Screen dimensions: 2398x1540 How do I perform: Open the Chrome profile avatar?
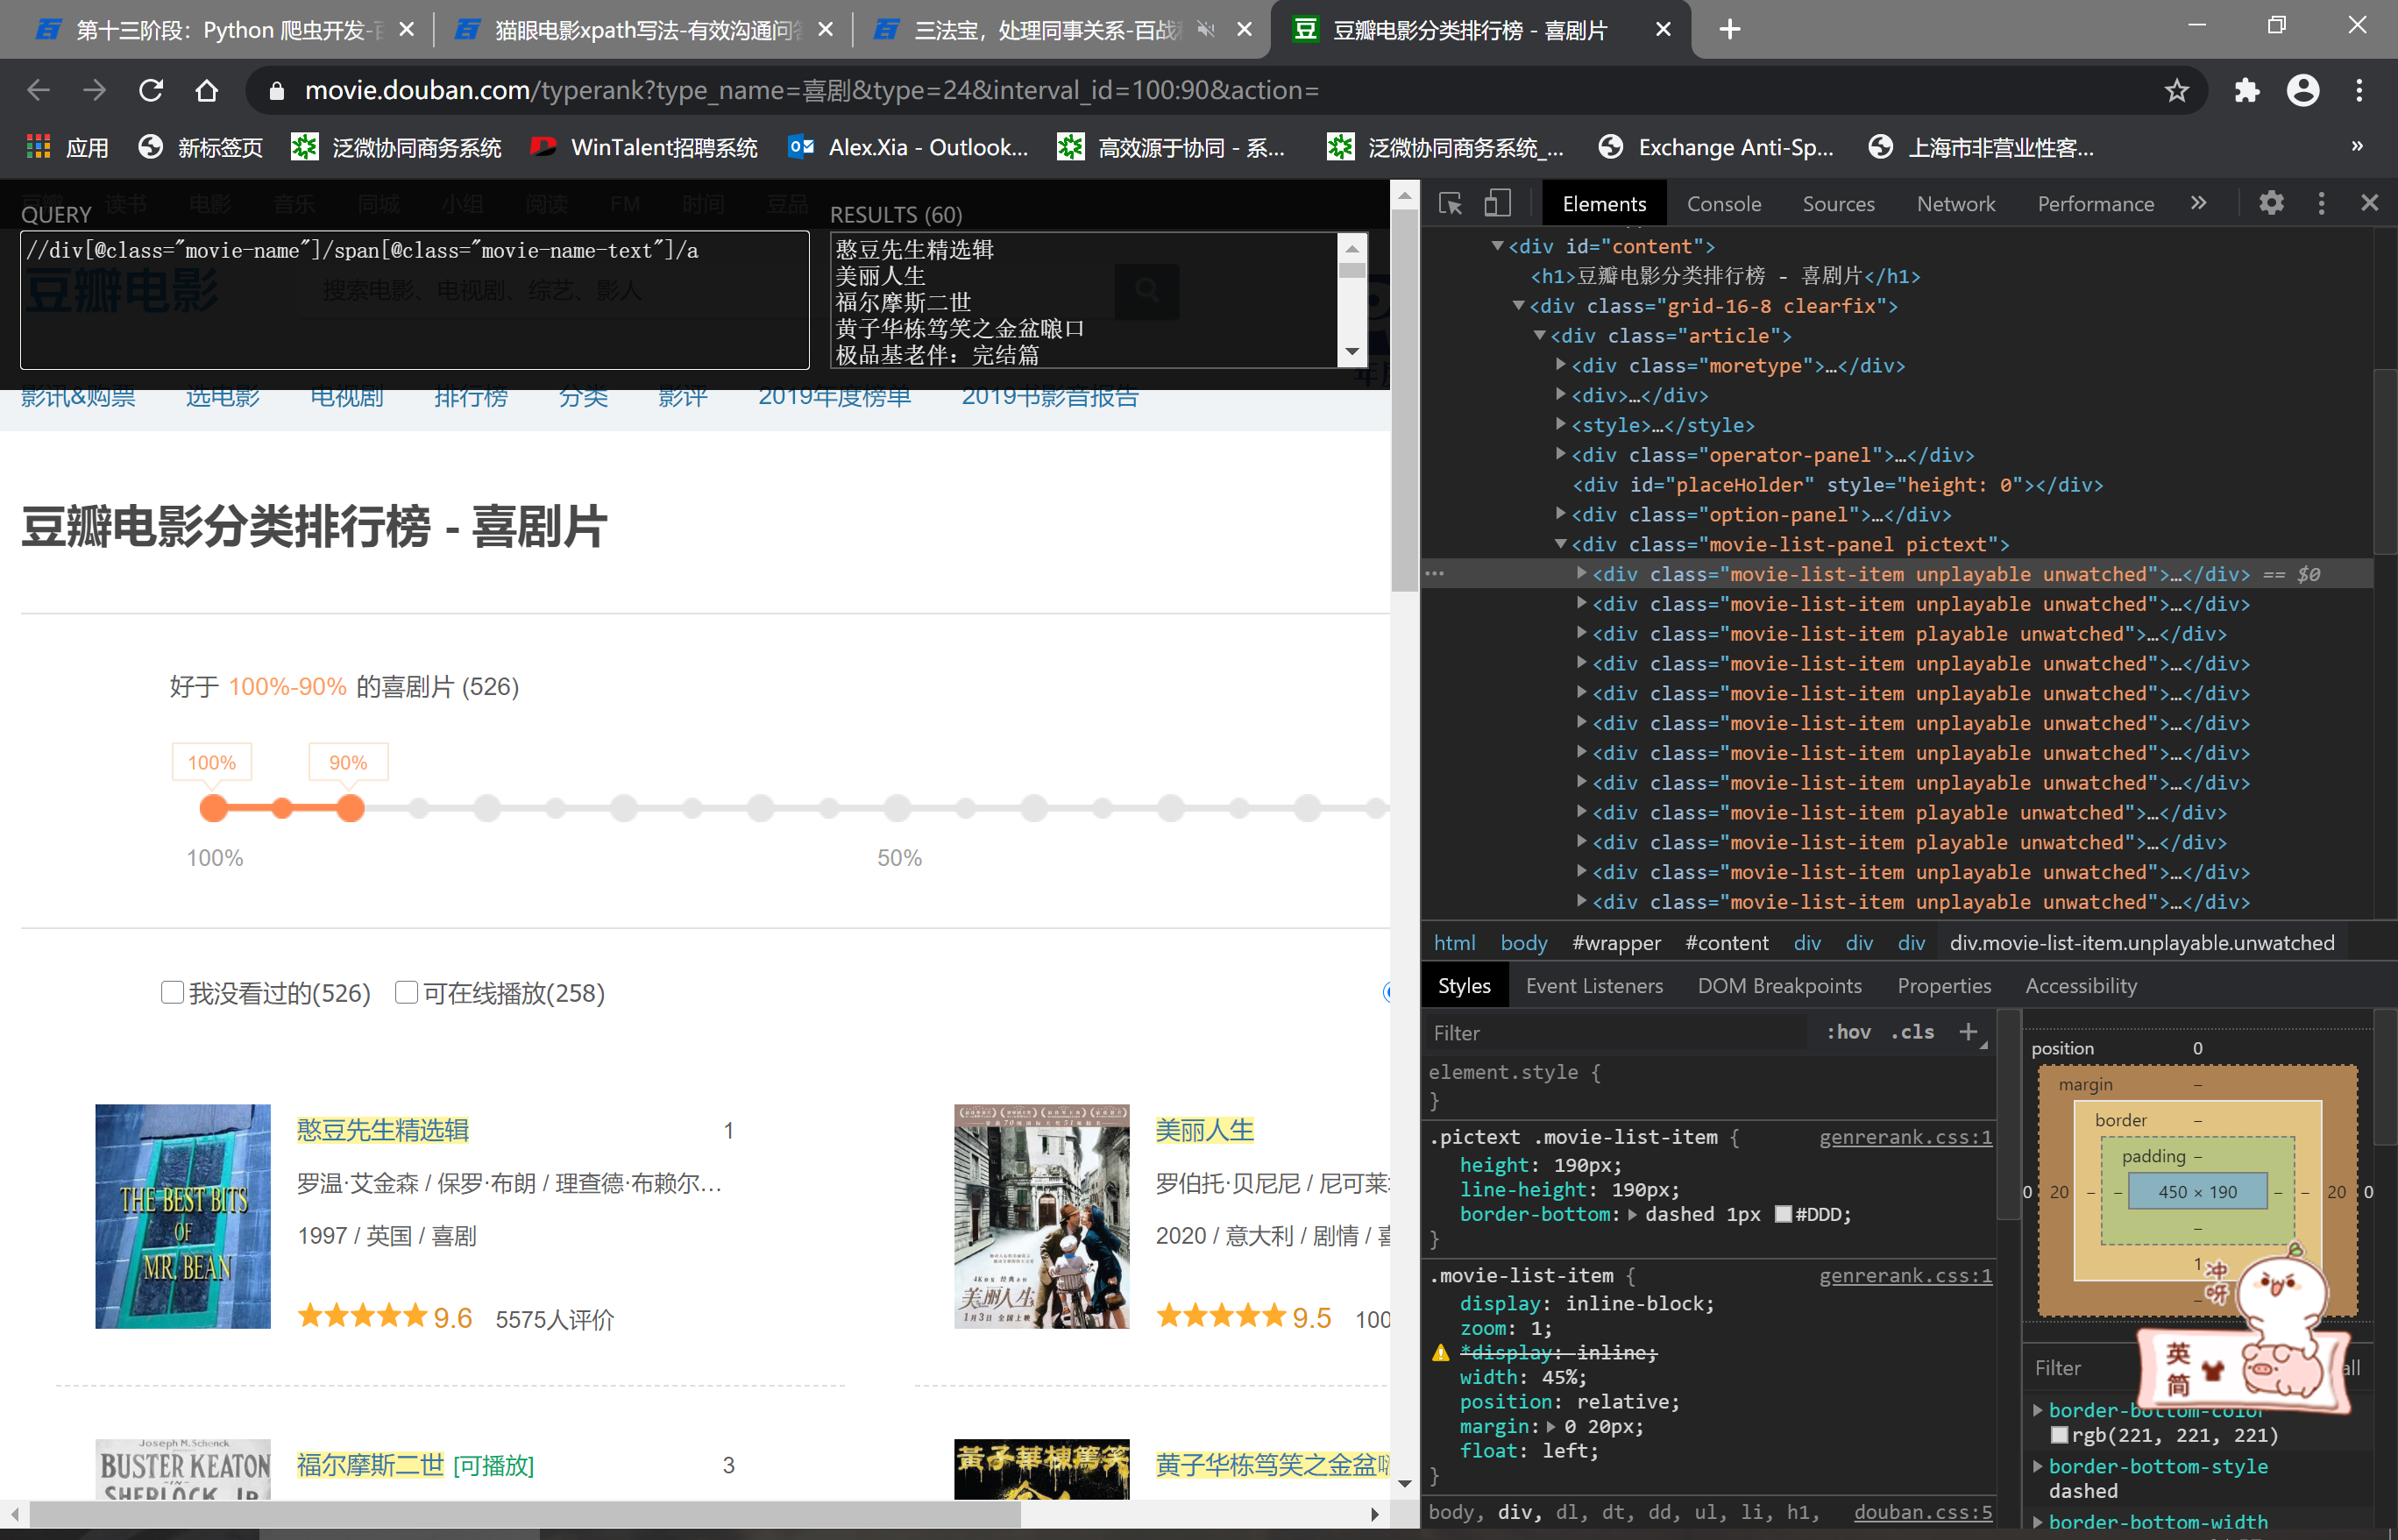click(2302, 91)
